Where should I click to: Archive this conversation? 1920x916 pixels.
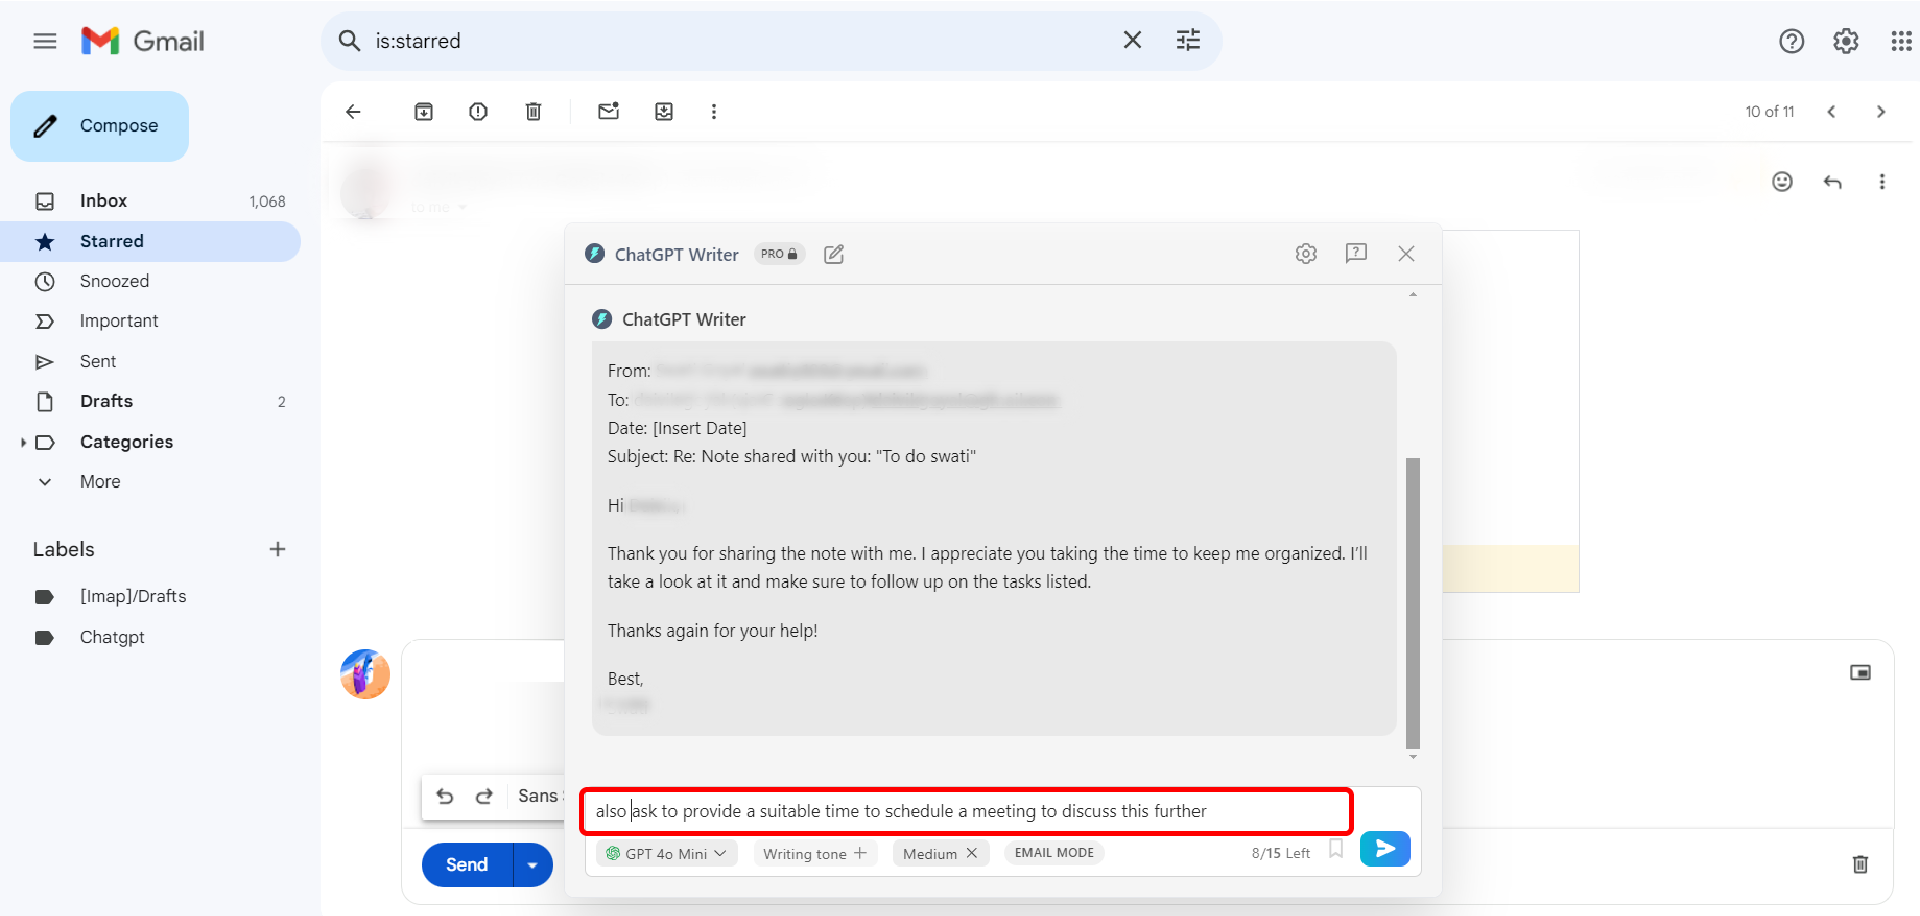pyautogui.click(x=424, y=112)
